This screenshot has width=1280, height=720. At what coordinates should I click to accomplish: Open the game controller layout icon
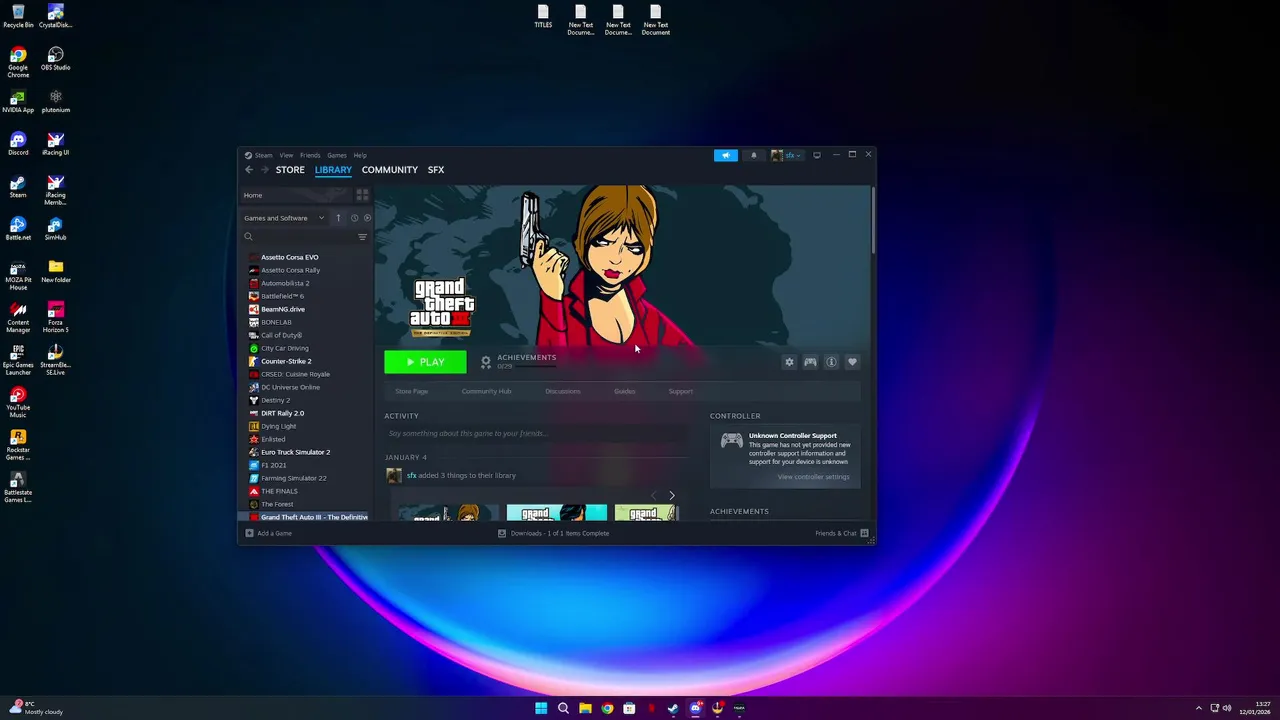pos(810,362)
